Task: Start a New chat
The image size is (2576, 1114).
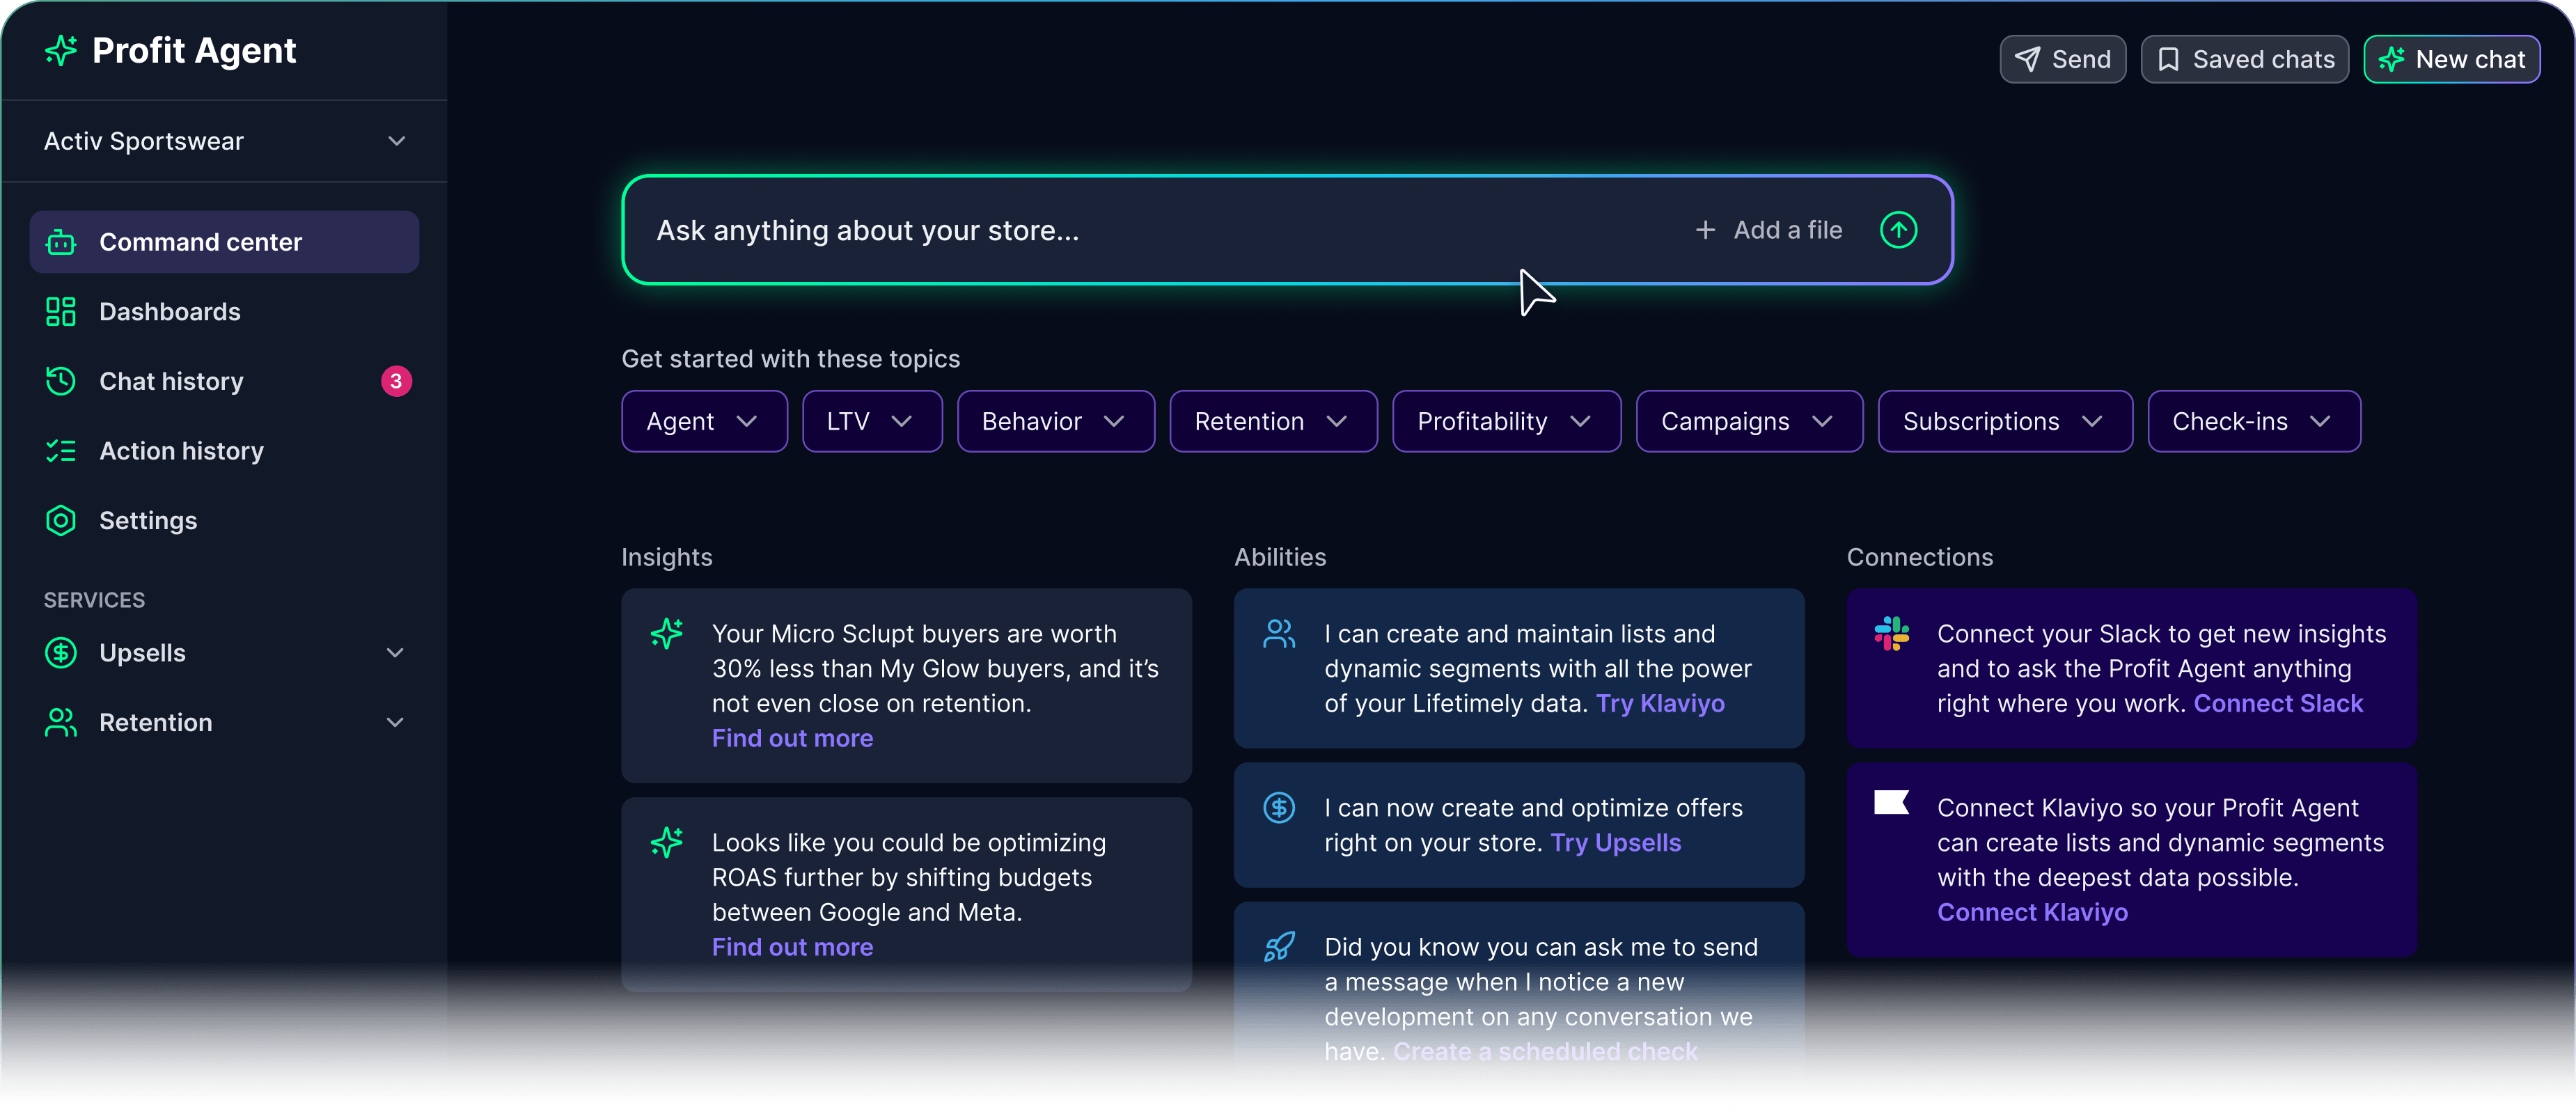Action: click(x=2452, y=60)
